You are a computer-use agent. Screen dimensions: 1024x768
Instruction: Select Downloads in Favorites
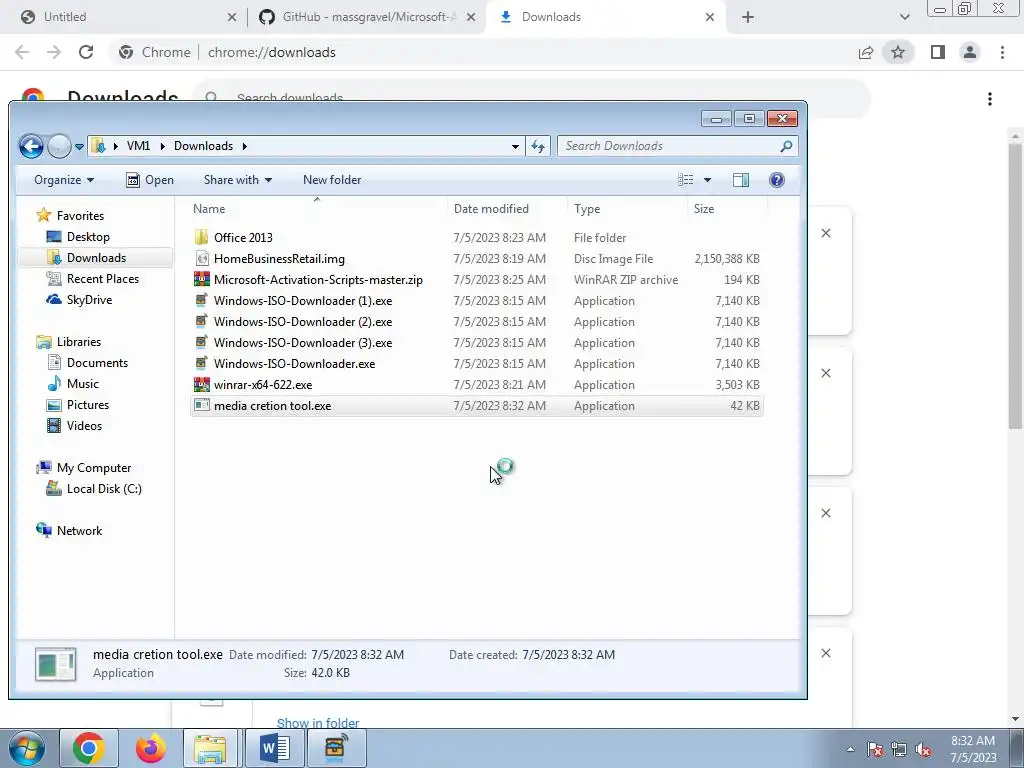coord(96,257)
